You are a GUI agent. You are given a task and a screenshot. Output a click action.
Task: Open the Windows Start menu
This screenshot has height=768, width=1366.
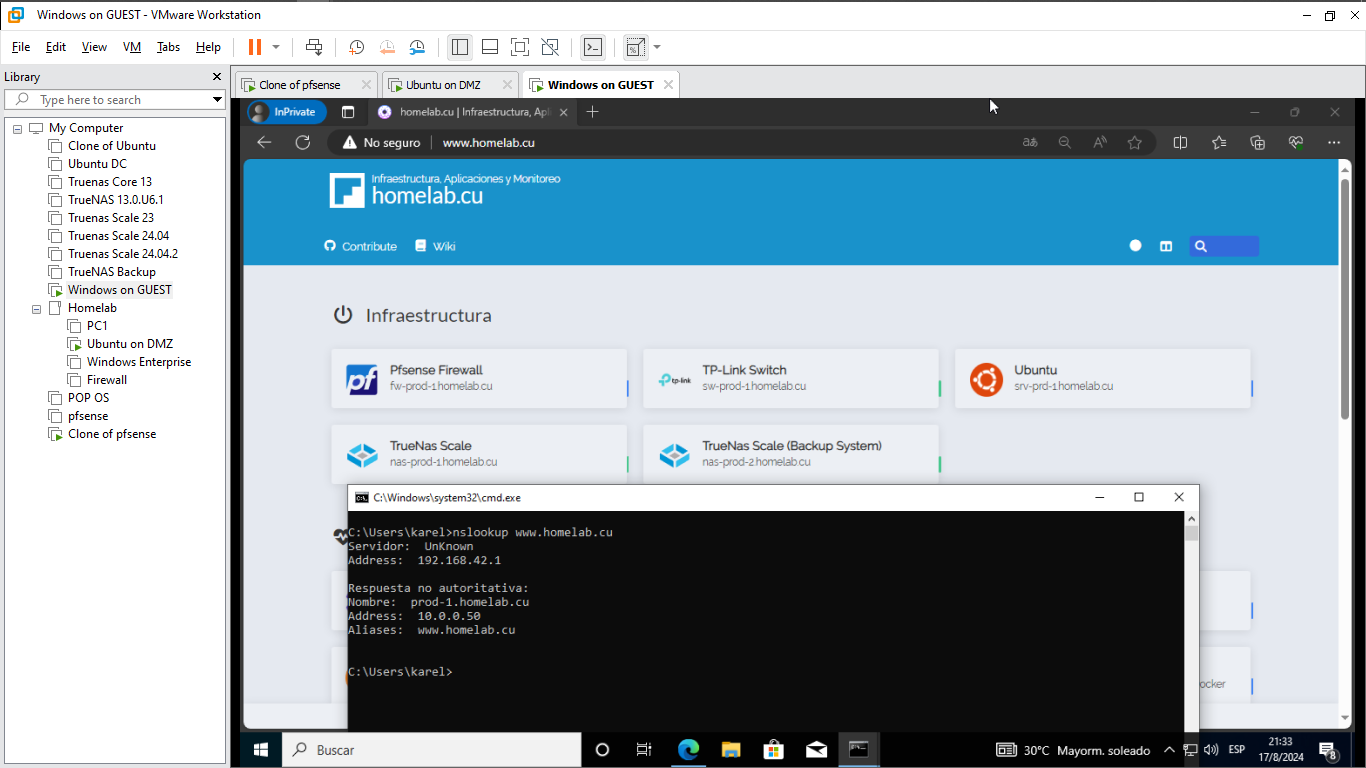(261, 750)
